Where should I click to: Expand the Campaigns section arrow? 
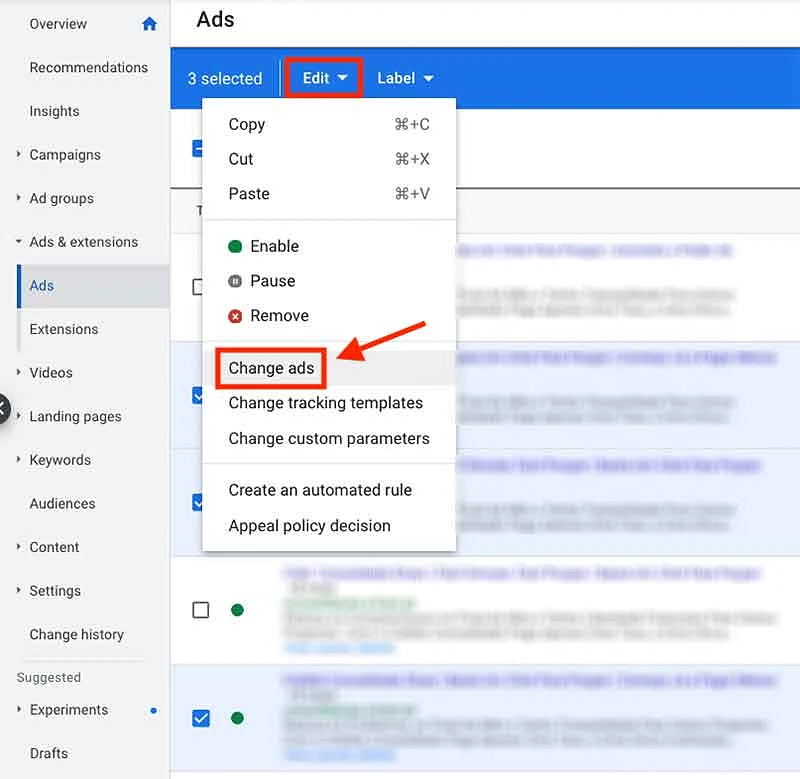click(18, 154)
